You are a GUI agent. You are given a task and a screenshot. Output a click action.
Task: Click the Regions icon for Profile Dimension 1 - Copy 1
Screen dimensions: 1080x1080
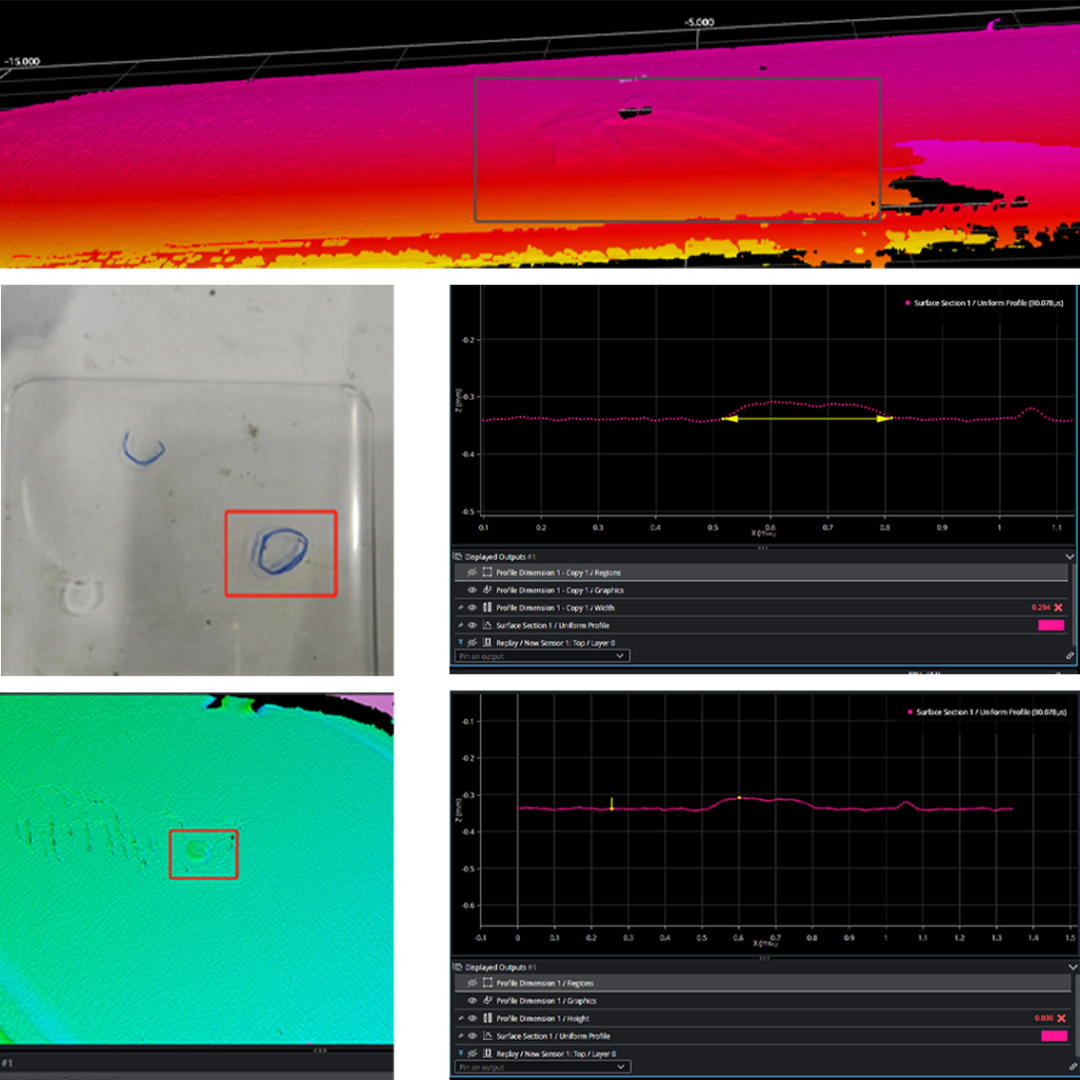(487, 573)
